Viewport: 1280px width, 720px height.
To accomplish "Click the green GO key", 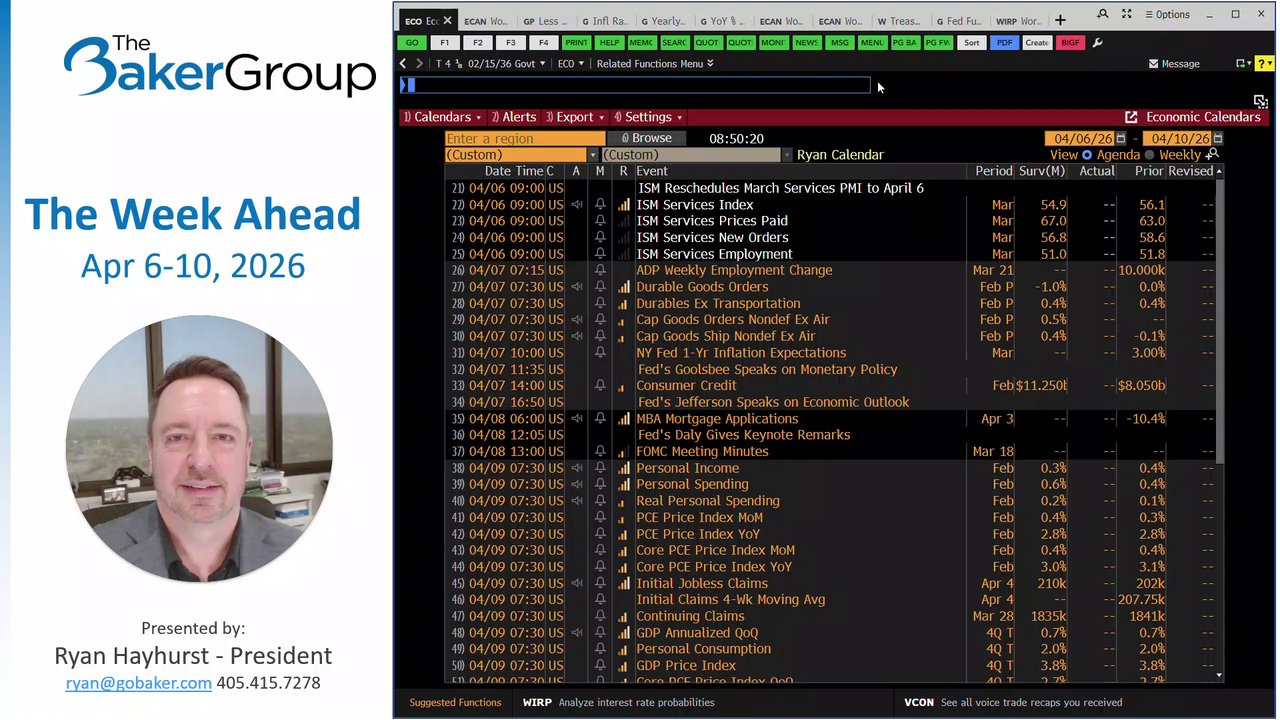I will (411, 43).
